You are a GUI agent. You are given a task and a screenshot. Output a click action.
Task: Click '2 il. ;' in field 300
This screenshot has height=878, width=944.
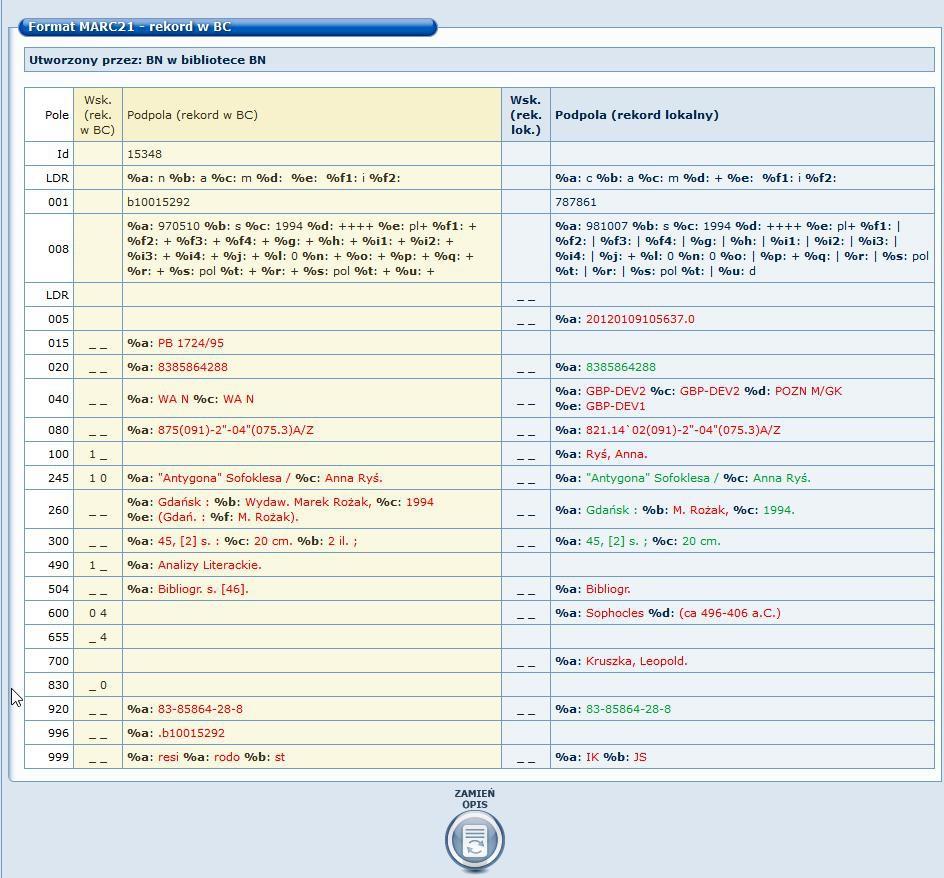(x=343, y=541)
